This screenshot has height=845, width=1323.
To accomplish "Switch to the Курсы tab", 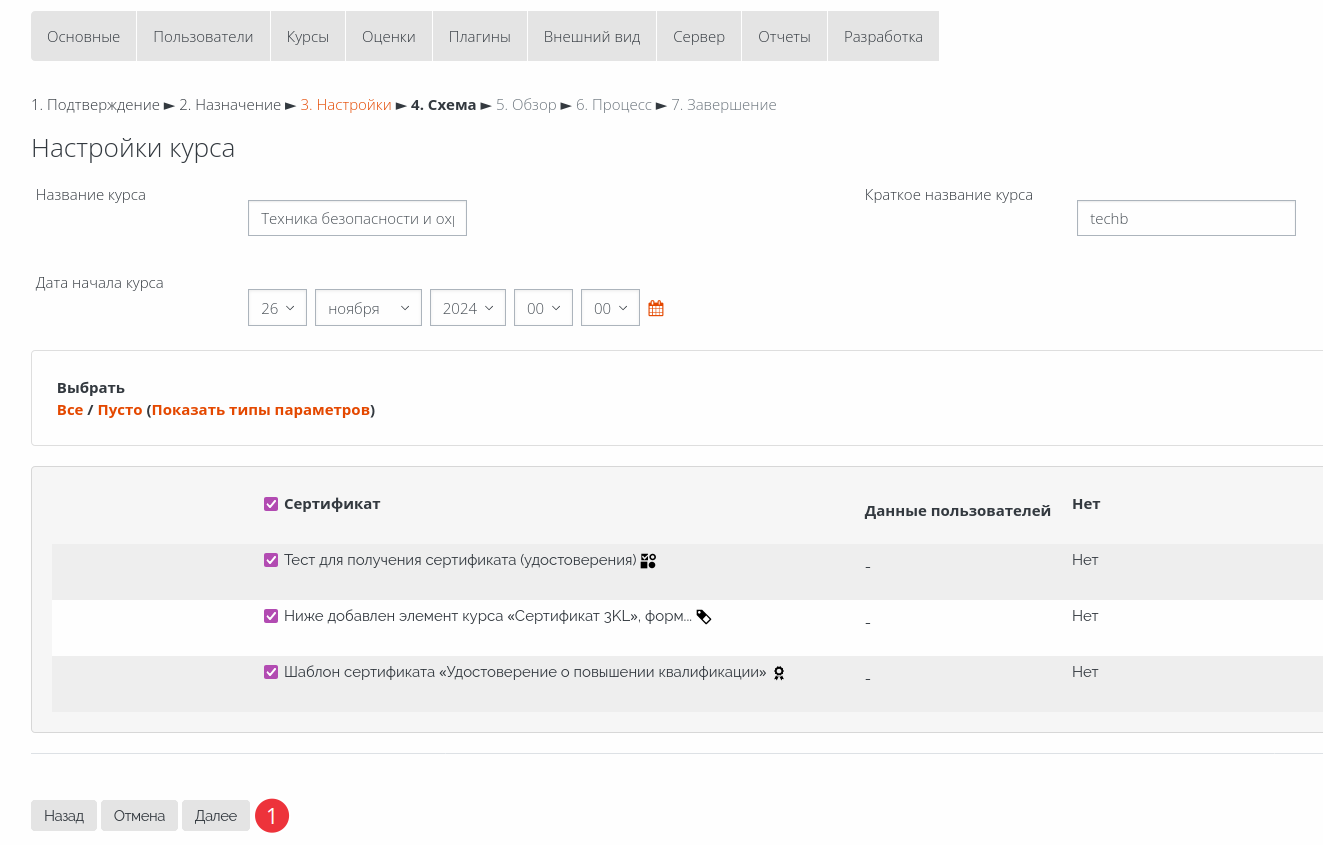I will point(307,36).
